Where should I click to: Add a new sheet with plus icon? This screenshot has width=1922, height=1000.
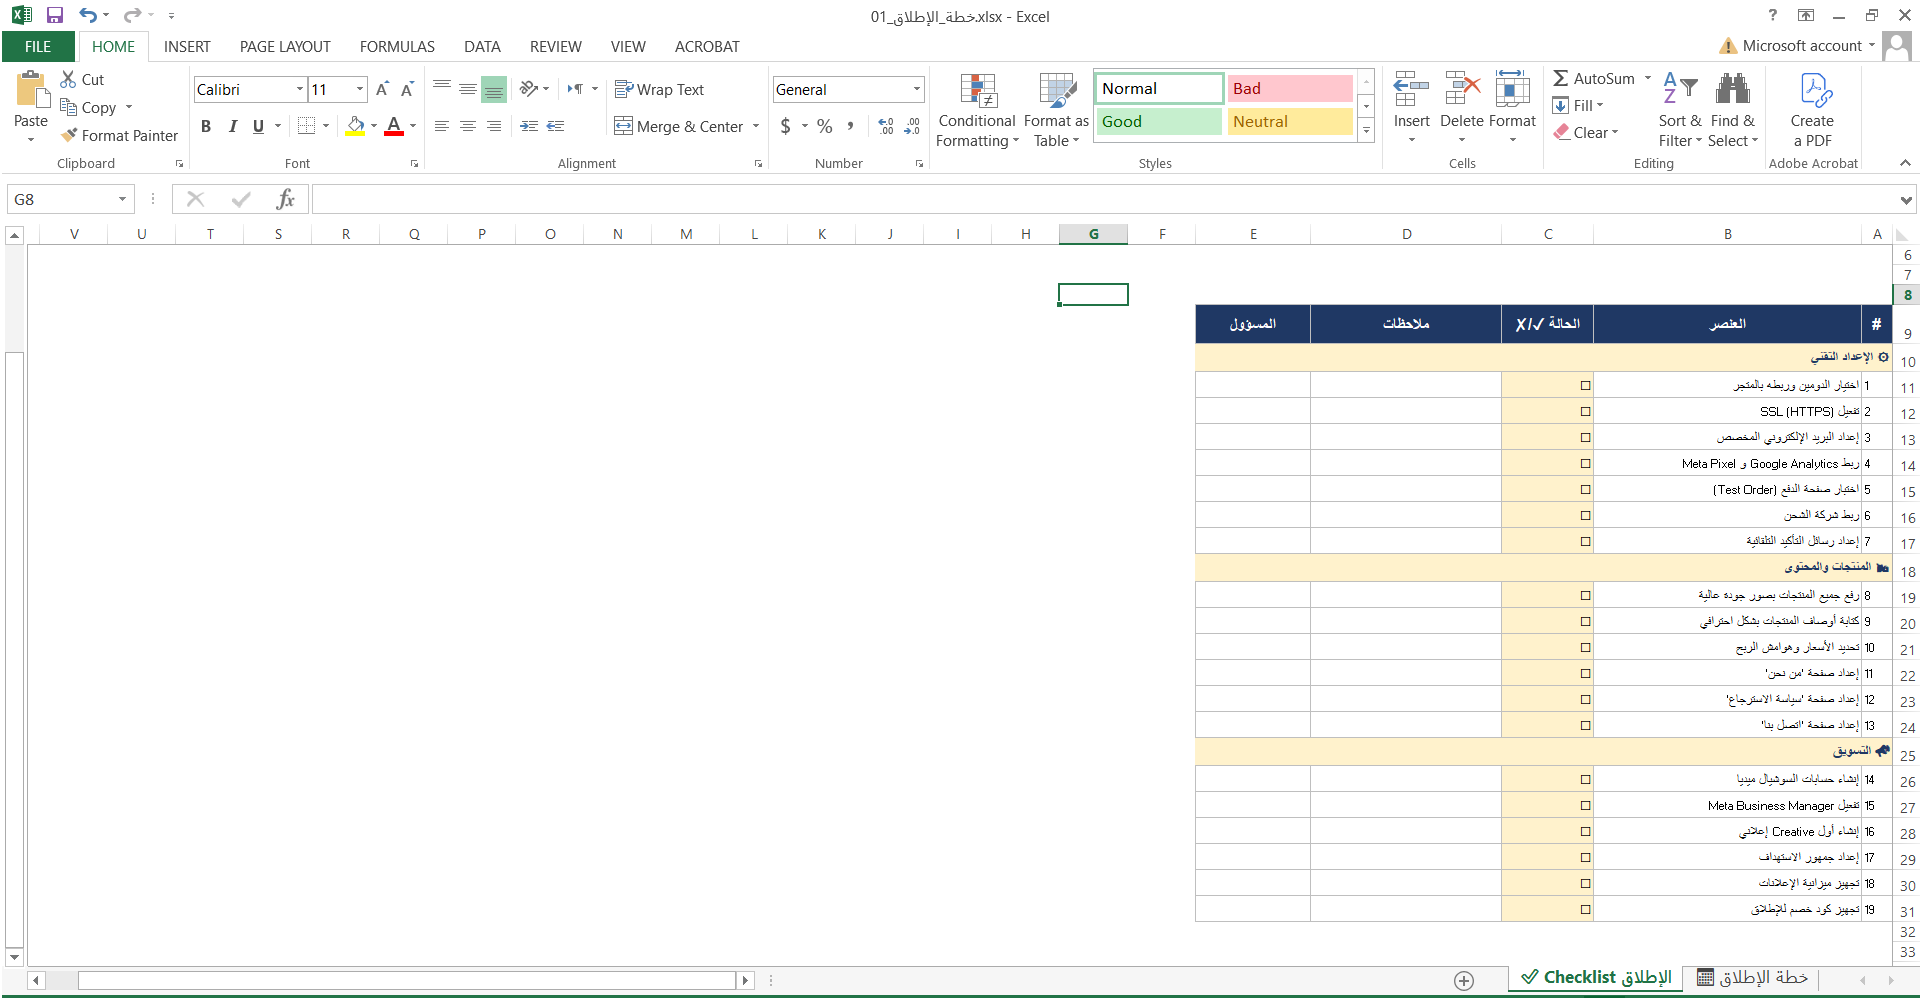click(x=1464, y=980)
